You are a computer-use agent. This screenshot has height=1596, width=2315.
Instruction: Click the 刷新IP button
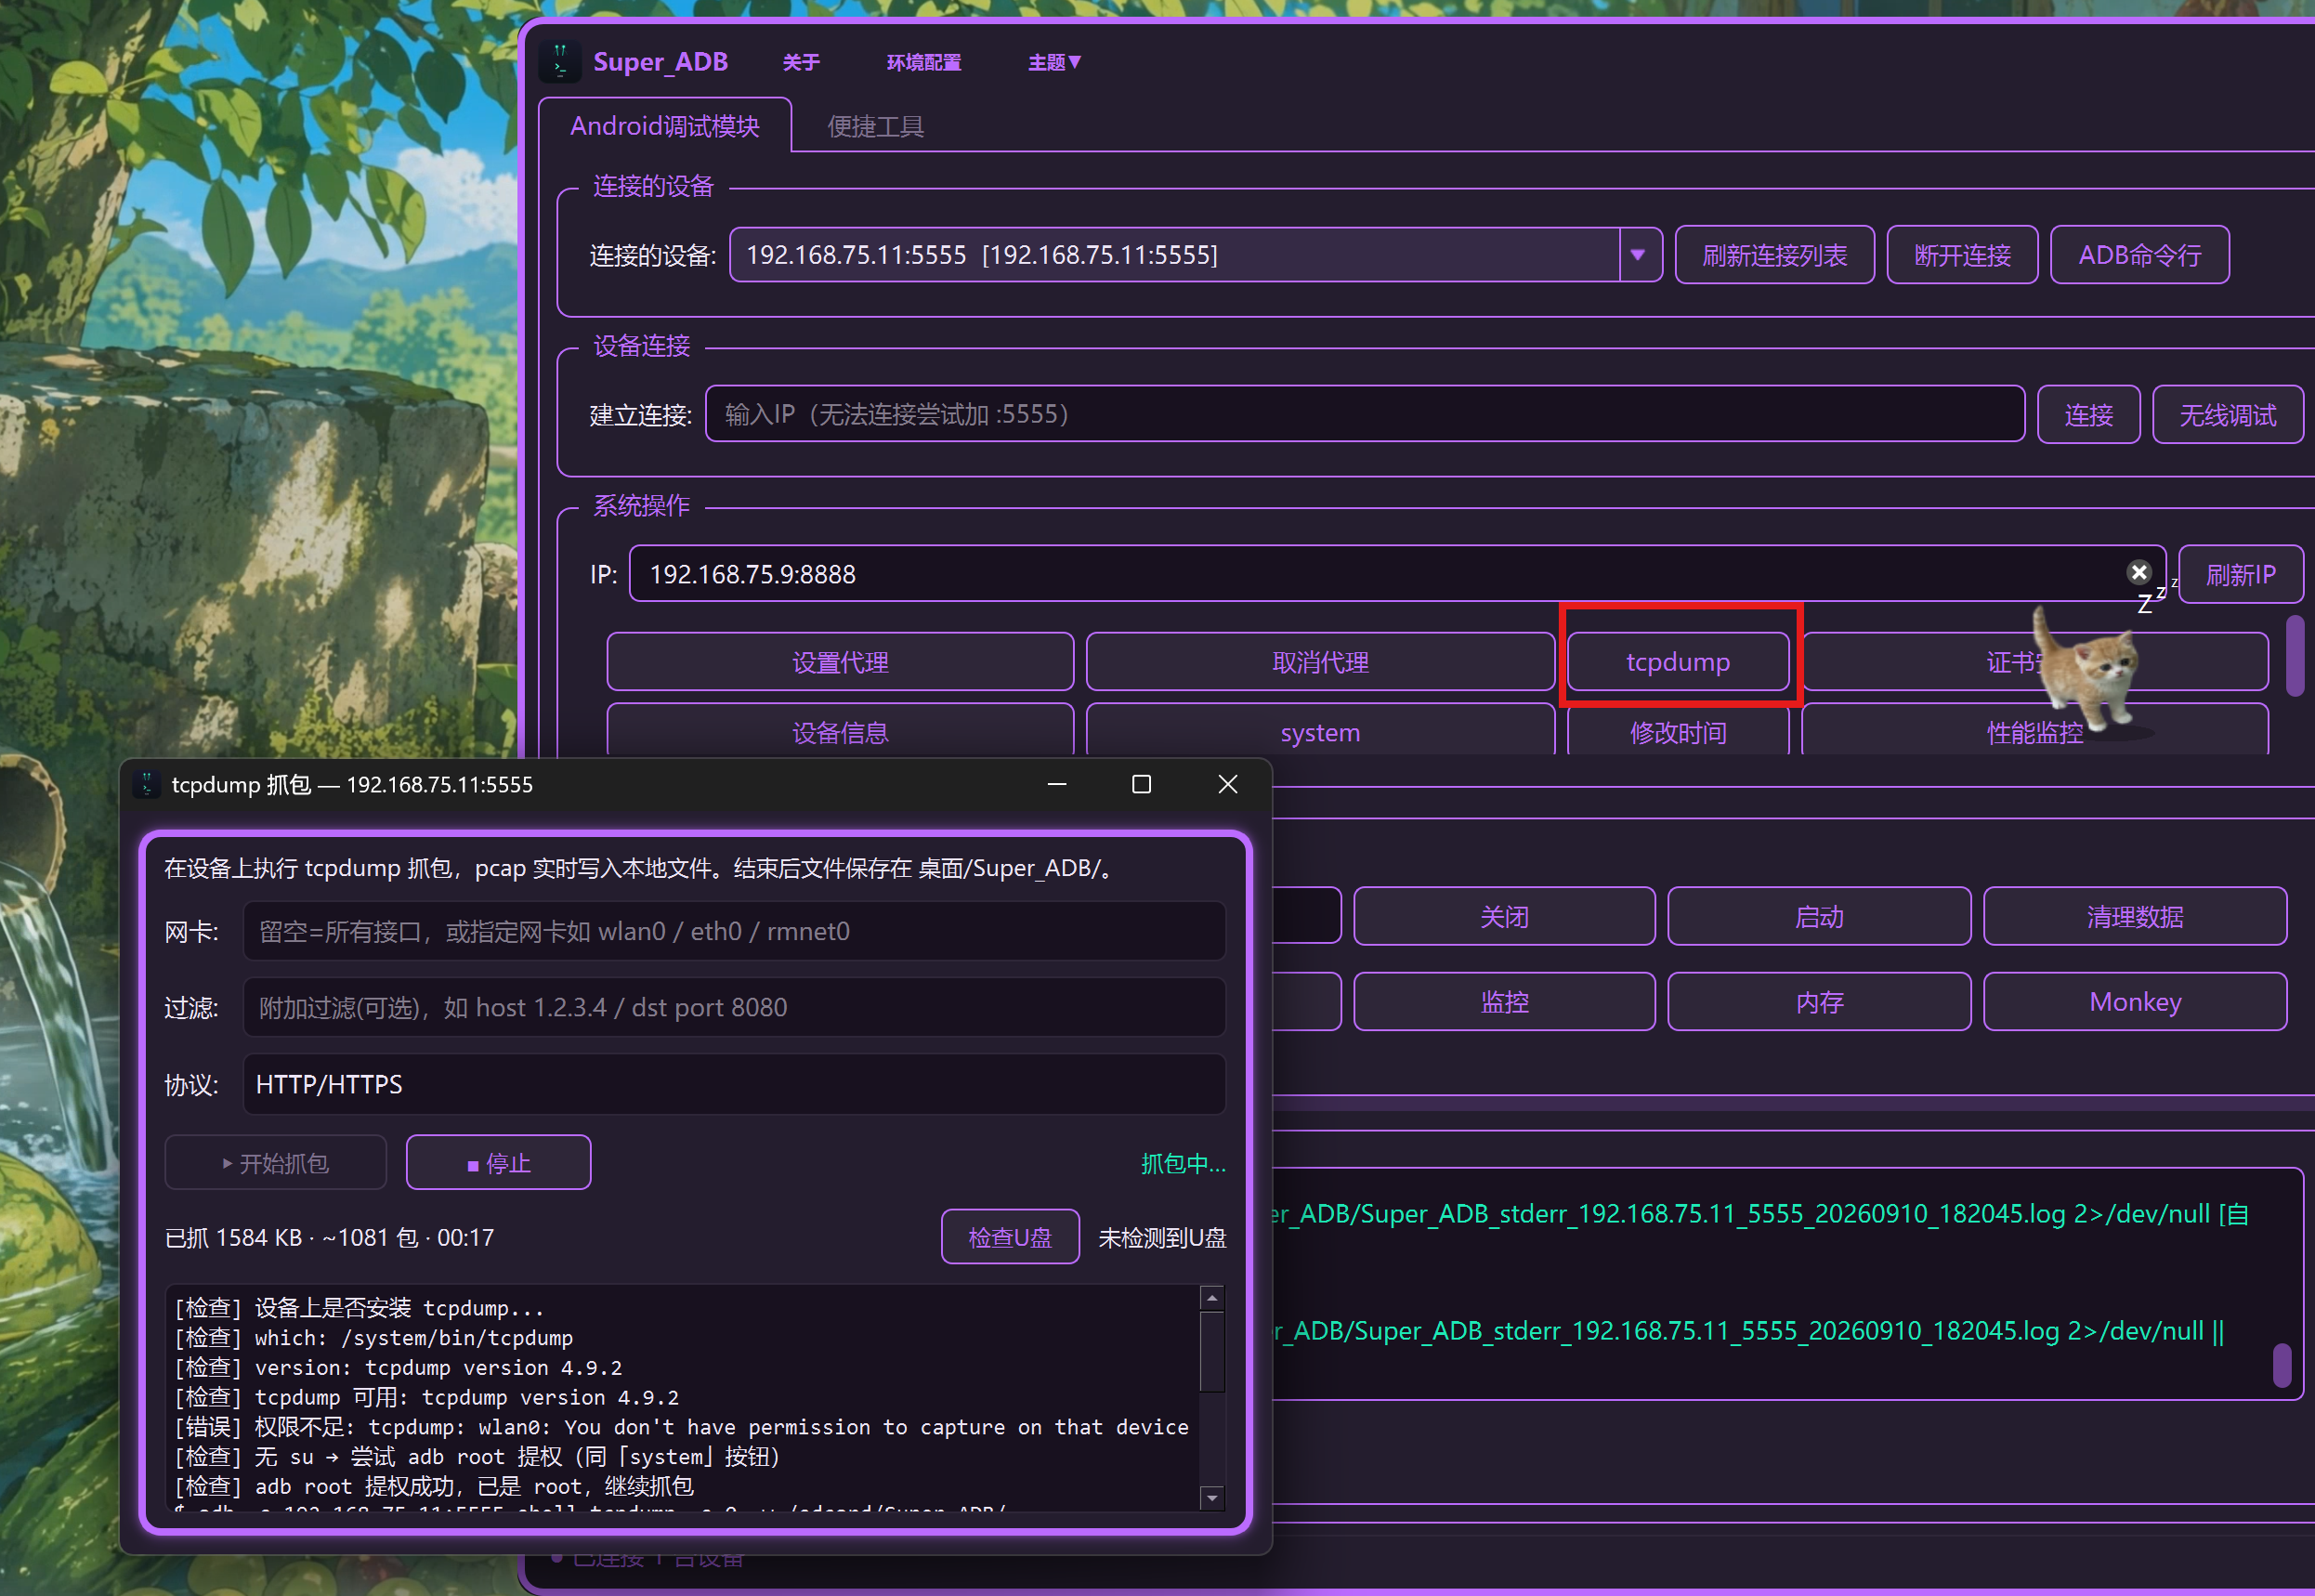point(2240,574)
